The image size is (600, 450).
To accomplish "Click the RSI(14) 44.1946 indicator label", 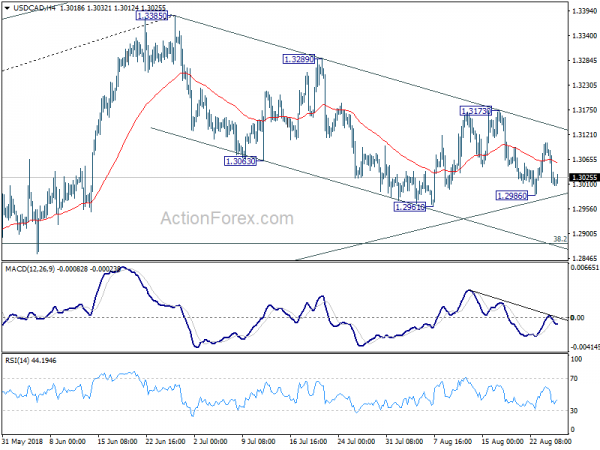I will (31, 360).
